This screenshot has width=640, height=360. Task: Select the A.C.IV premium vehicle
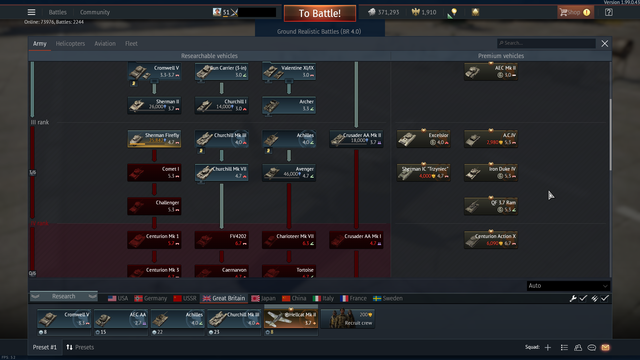pos(491,139)
